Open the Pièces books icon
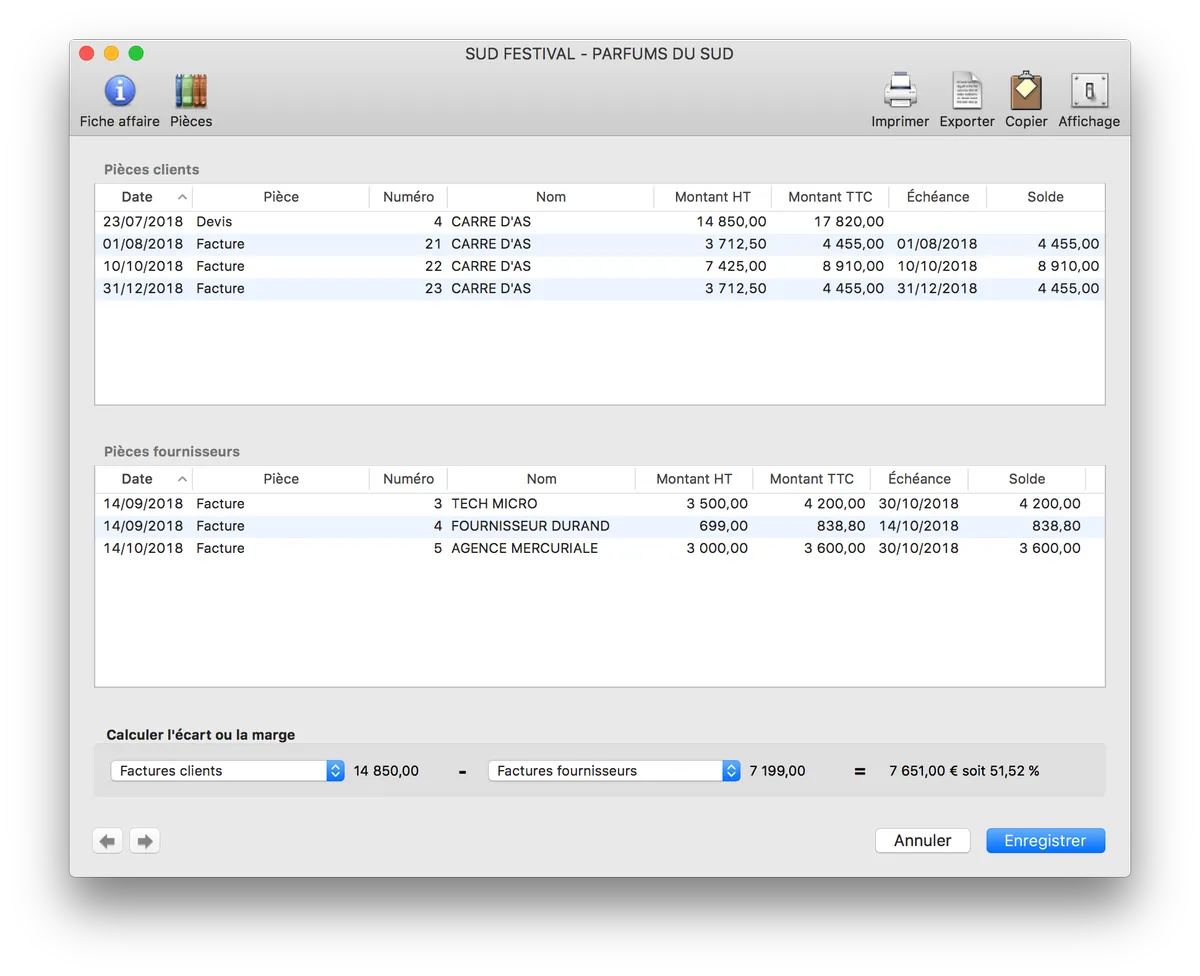The height and width of the screenshot is (976, 1200). [x=191, y=91]
